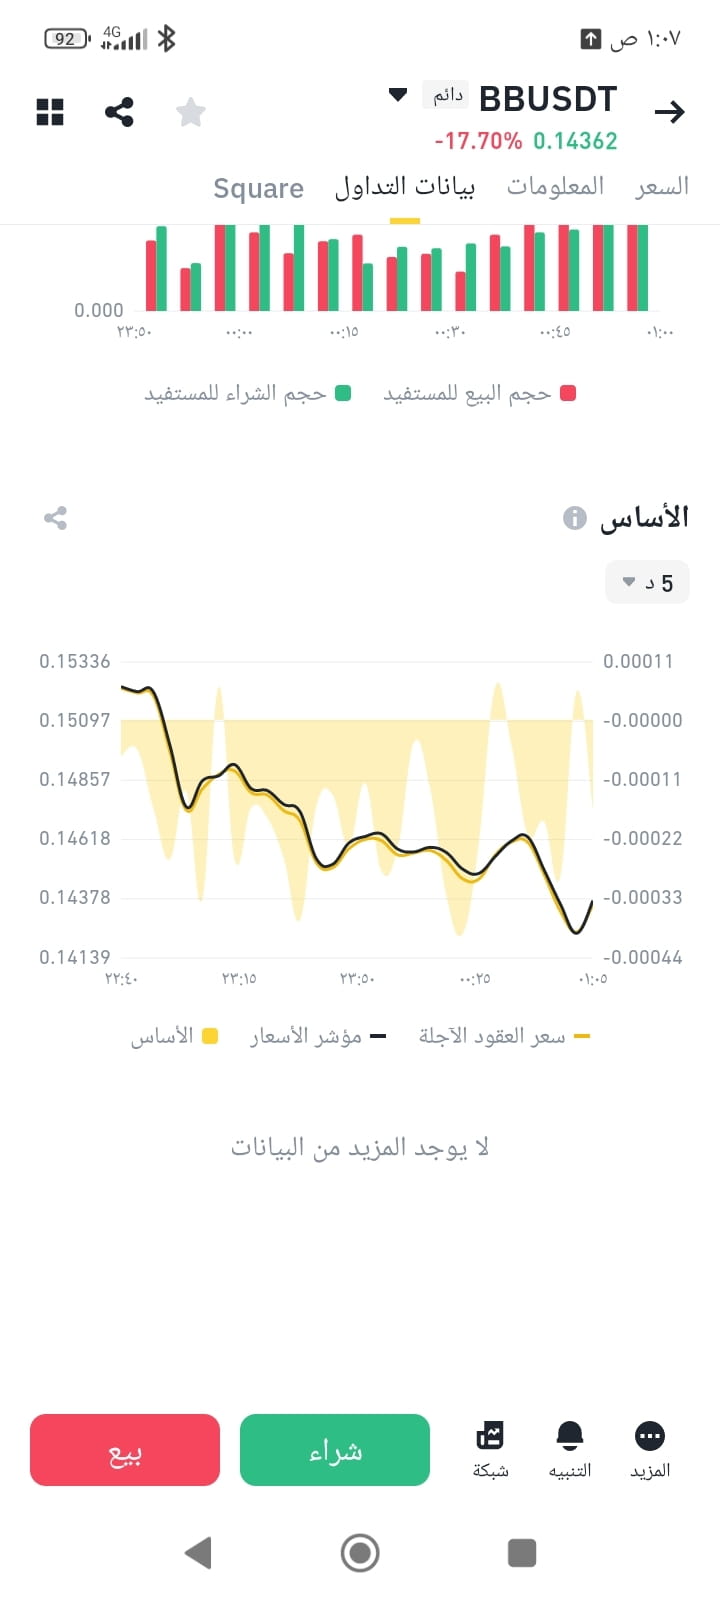Switch to the Square tab

pyautogui.click(x=258, y=188)
